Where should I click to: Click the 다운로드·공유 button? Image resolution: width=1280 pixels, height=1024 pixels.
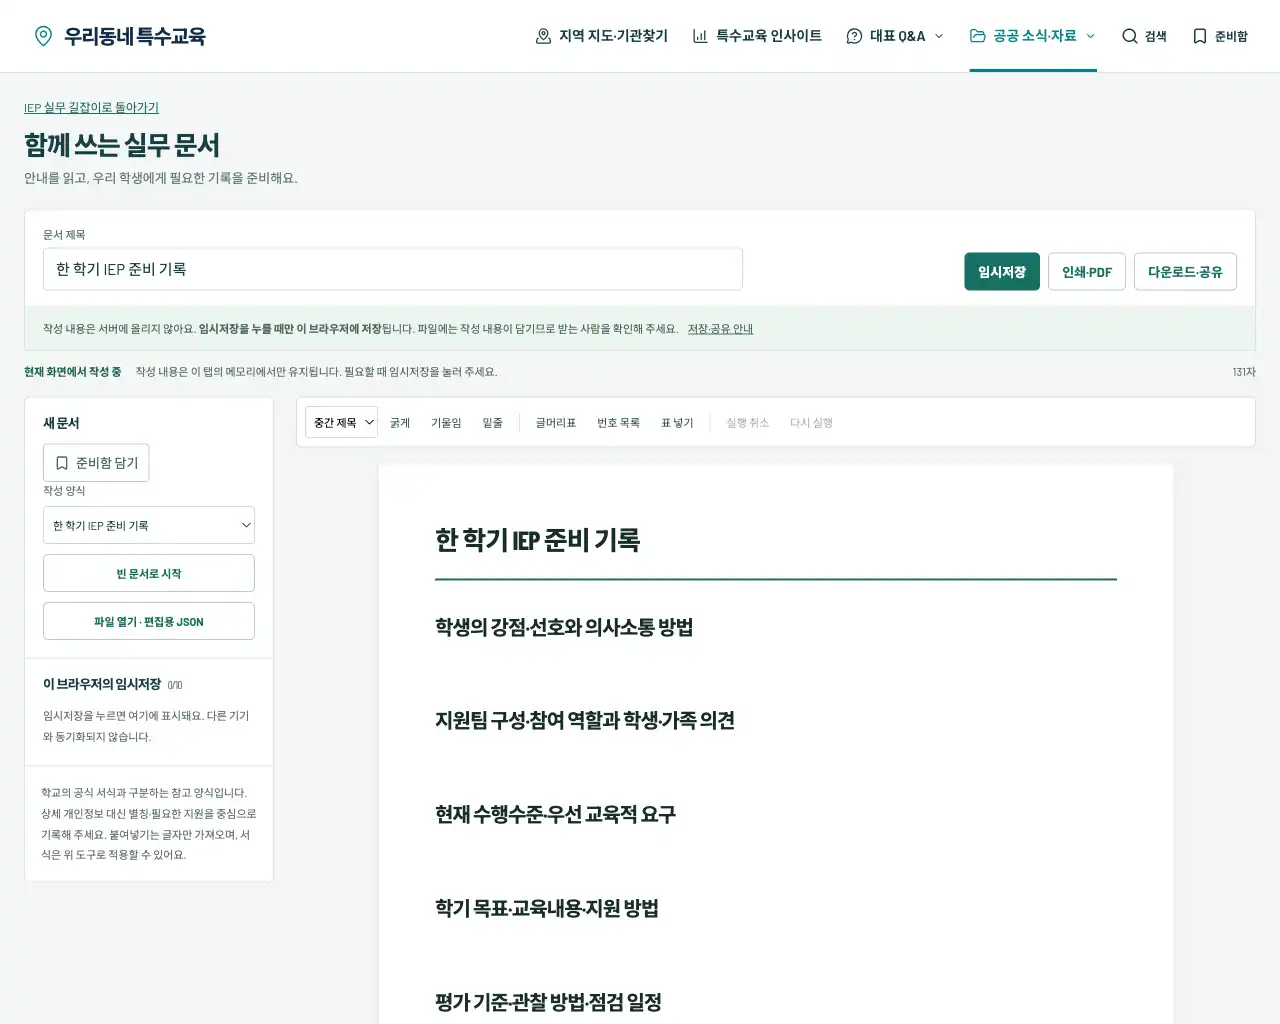click(1185, 272)
